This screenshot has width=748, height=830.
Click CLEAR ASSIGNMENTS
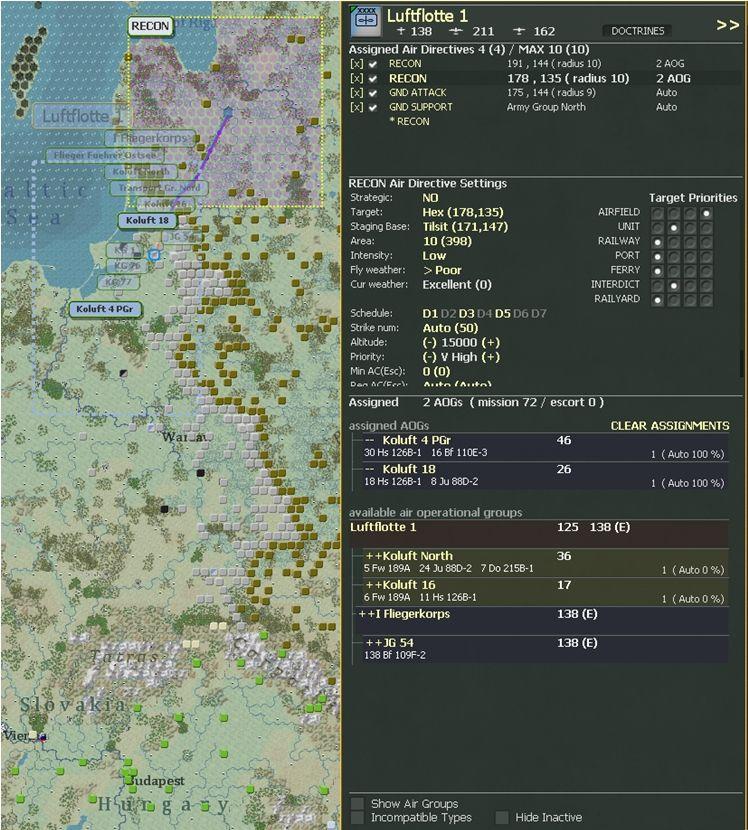(x=670, y=426)
